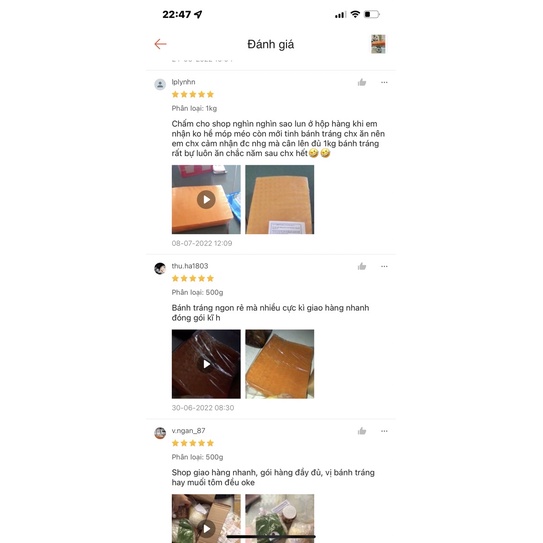
Task: Like the review by thu.ha1803
Action: 362,266
